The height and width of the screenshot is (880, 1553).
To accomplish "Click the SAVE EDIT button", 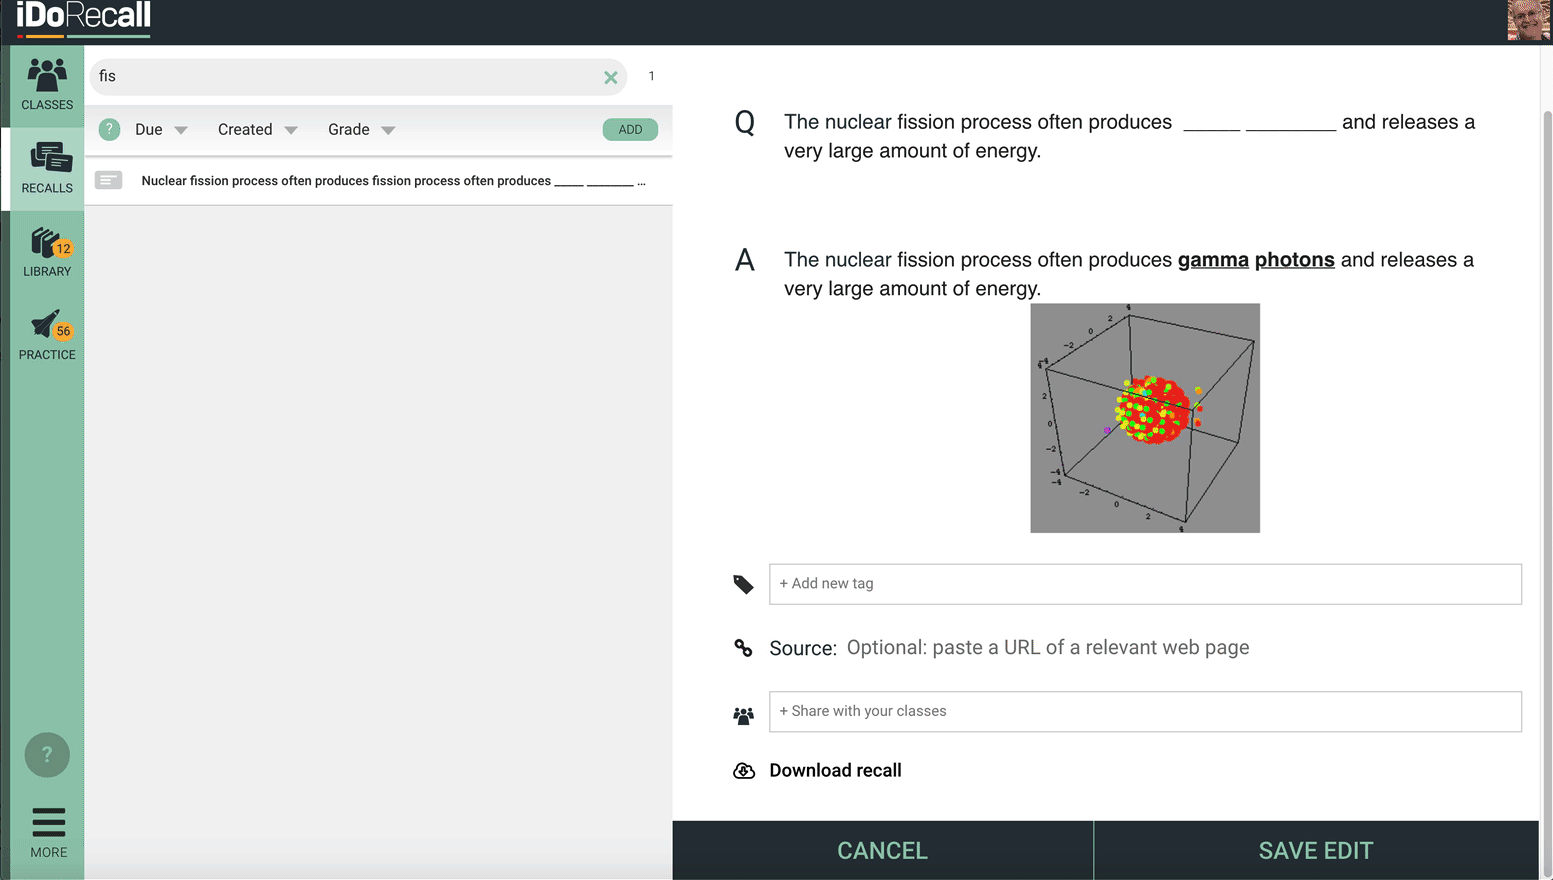I will [x=1316, y=851].
